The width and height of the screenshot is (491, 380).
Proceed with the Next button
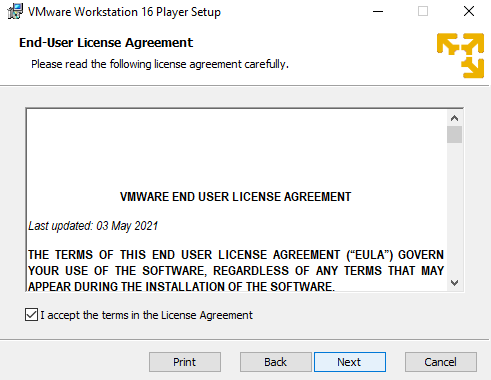[350, 362]
